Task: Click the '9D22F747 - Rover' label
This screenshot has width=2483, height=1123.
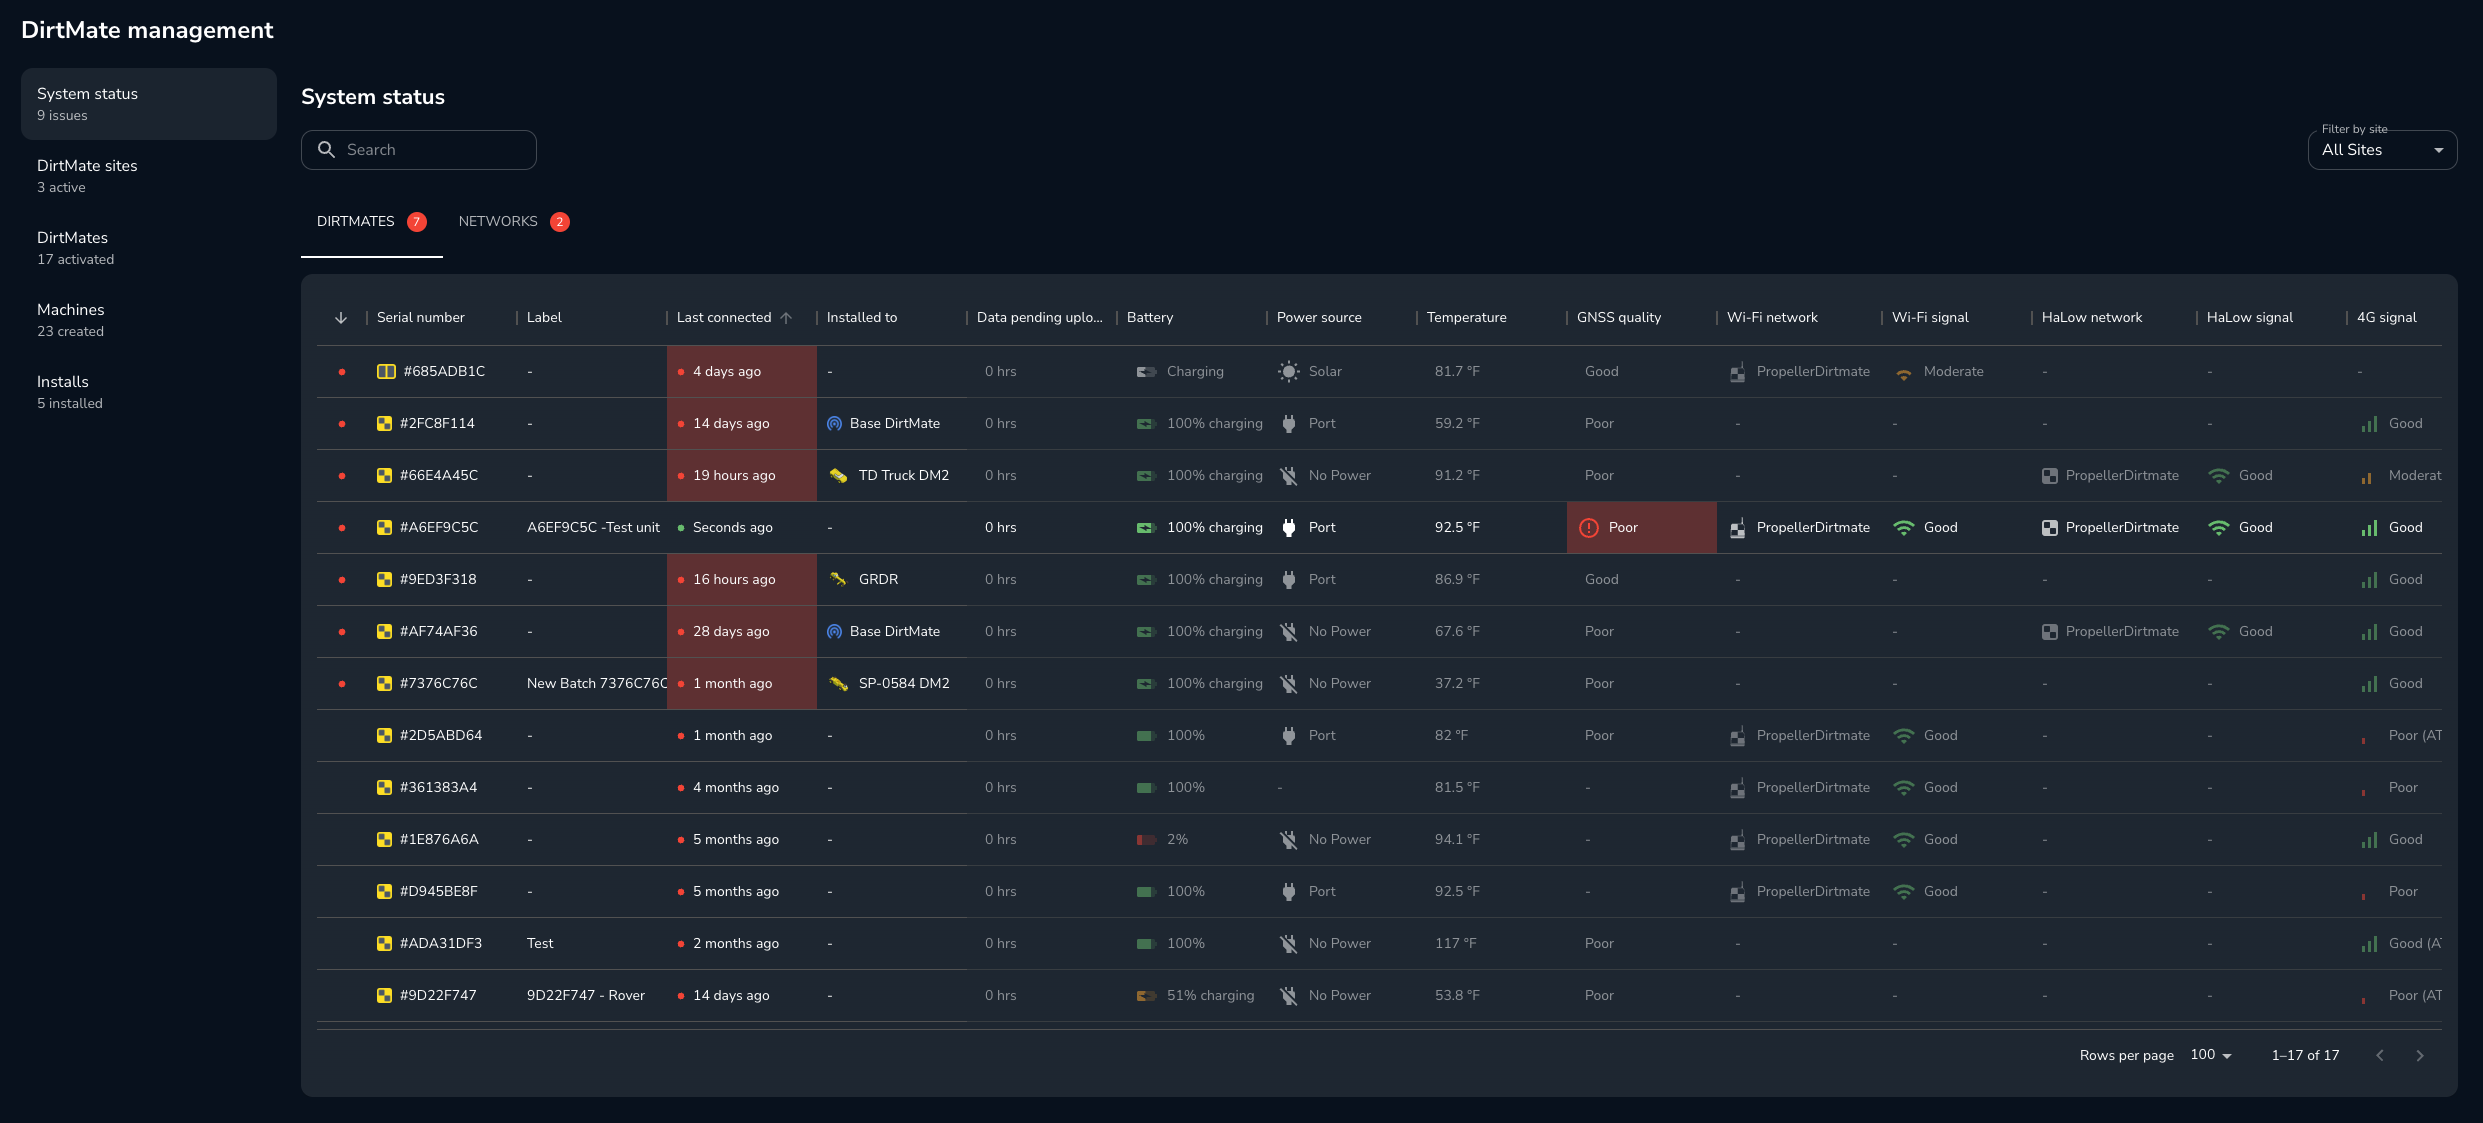Action: coord(586,996)
